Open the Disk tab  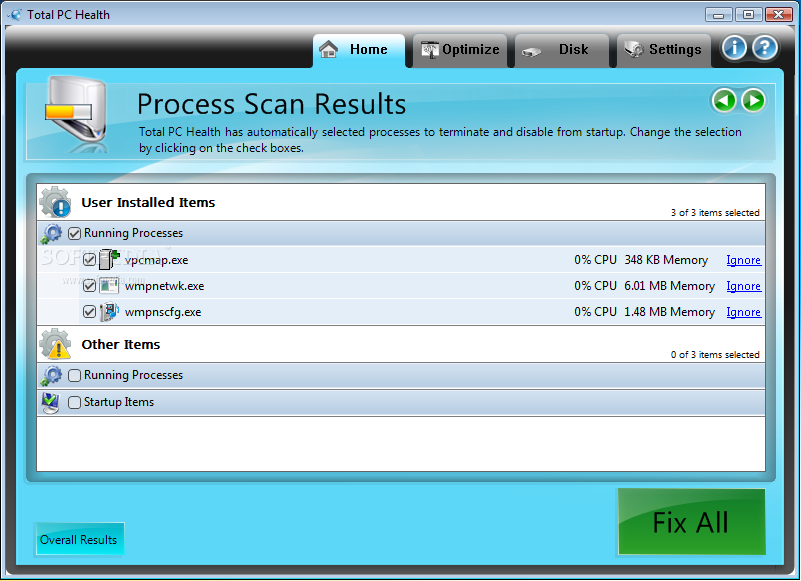click(x=561, y=50)
